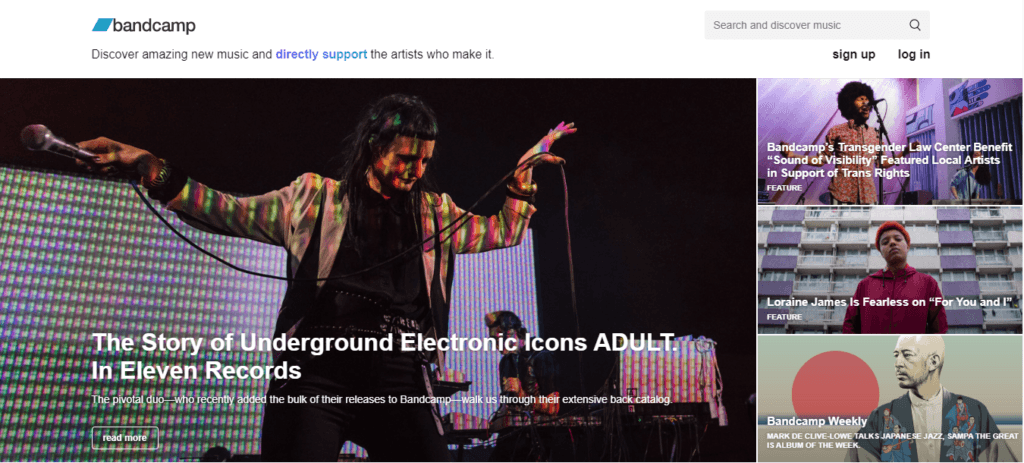Image resolution: width=1024 pixels, height=463 pixels.
Task: Click the directly support highlighted text
Action: 321,55
